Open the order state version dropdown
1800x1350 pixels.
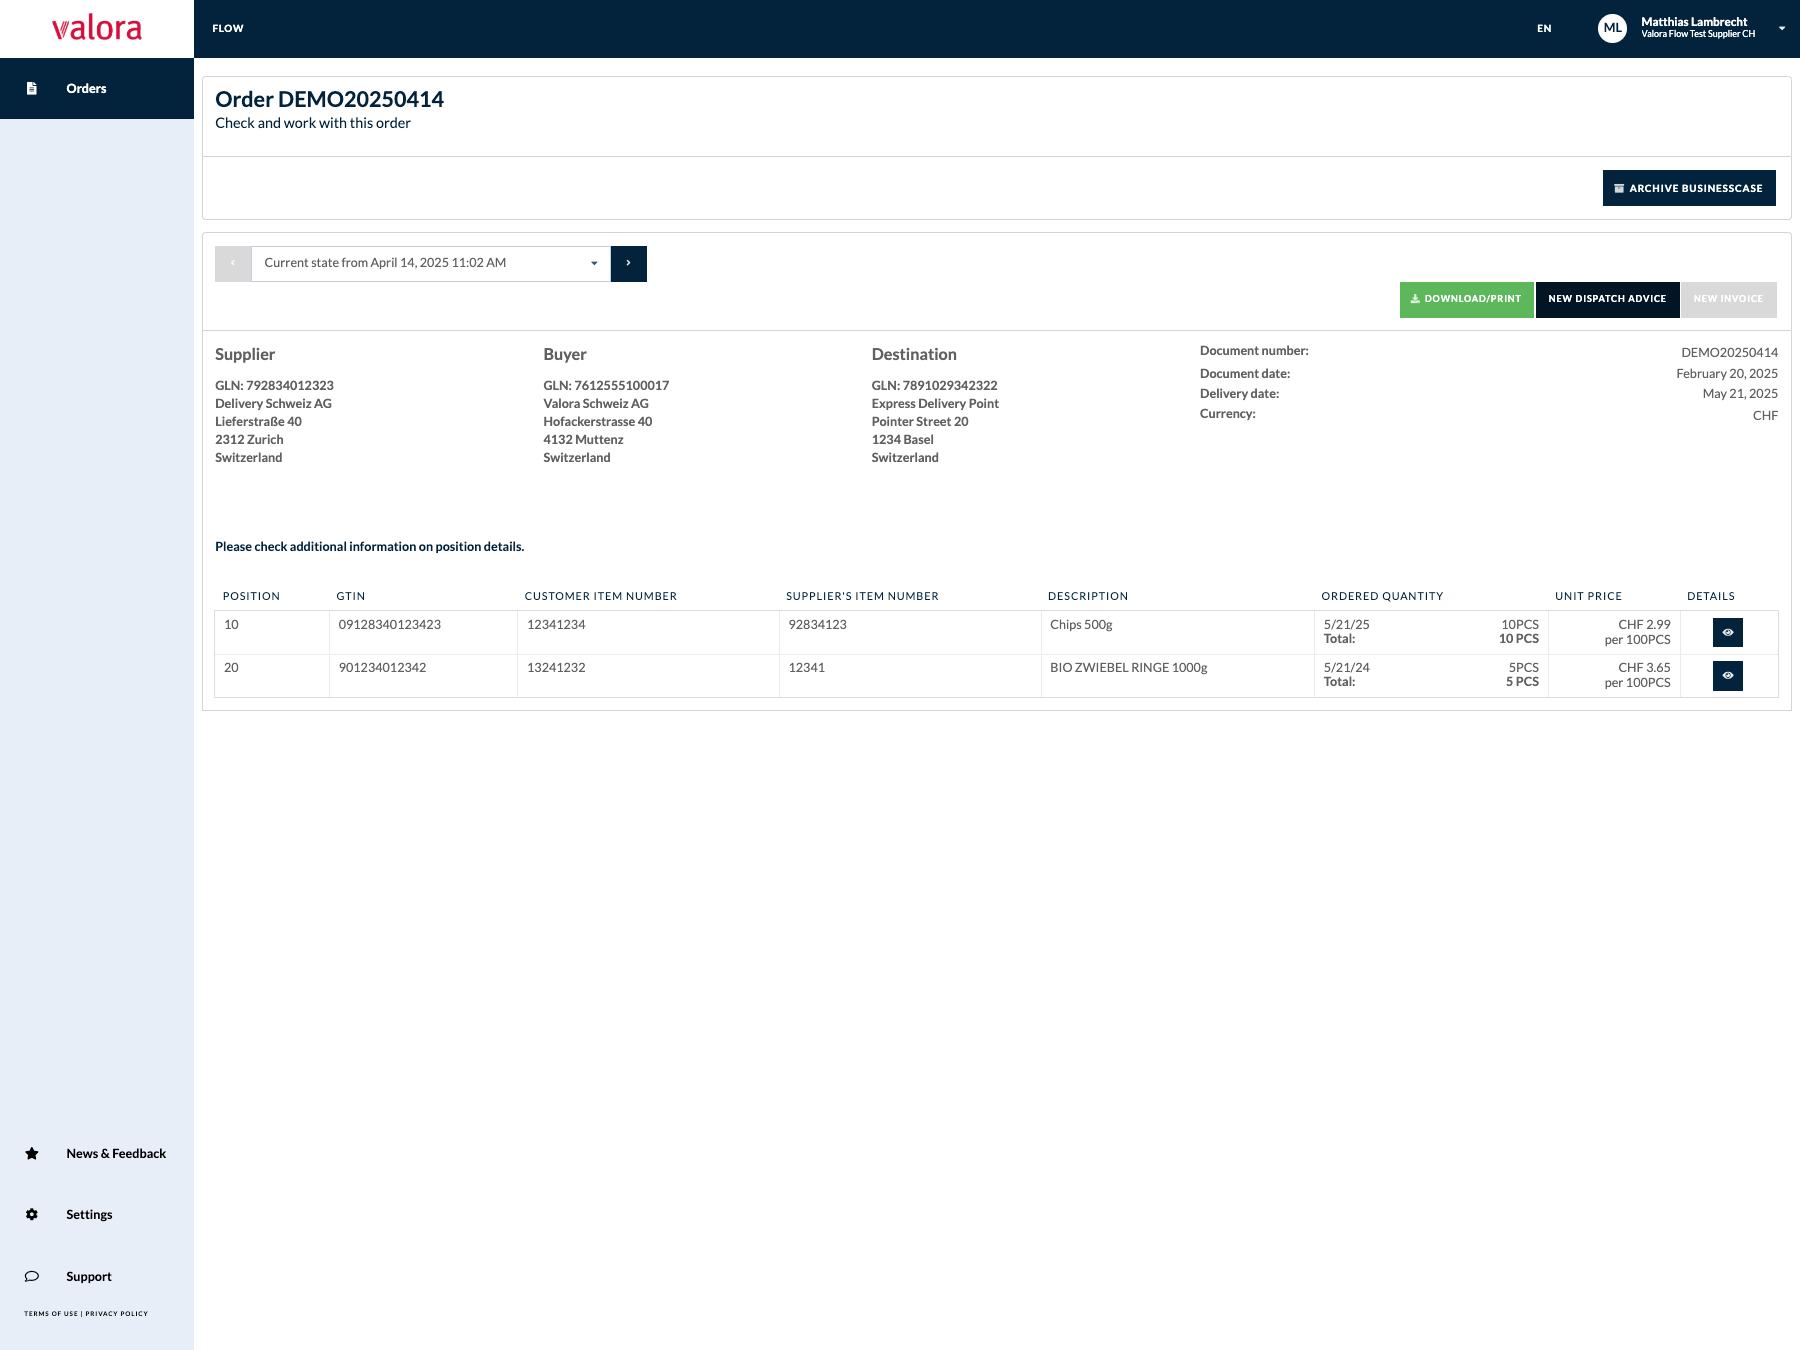[x=430, y=263]
